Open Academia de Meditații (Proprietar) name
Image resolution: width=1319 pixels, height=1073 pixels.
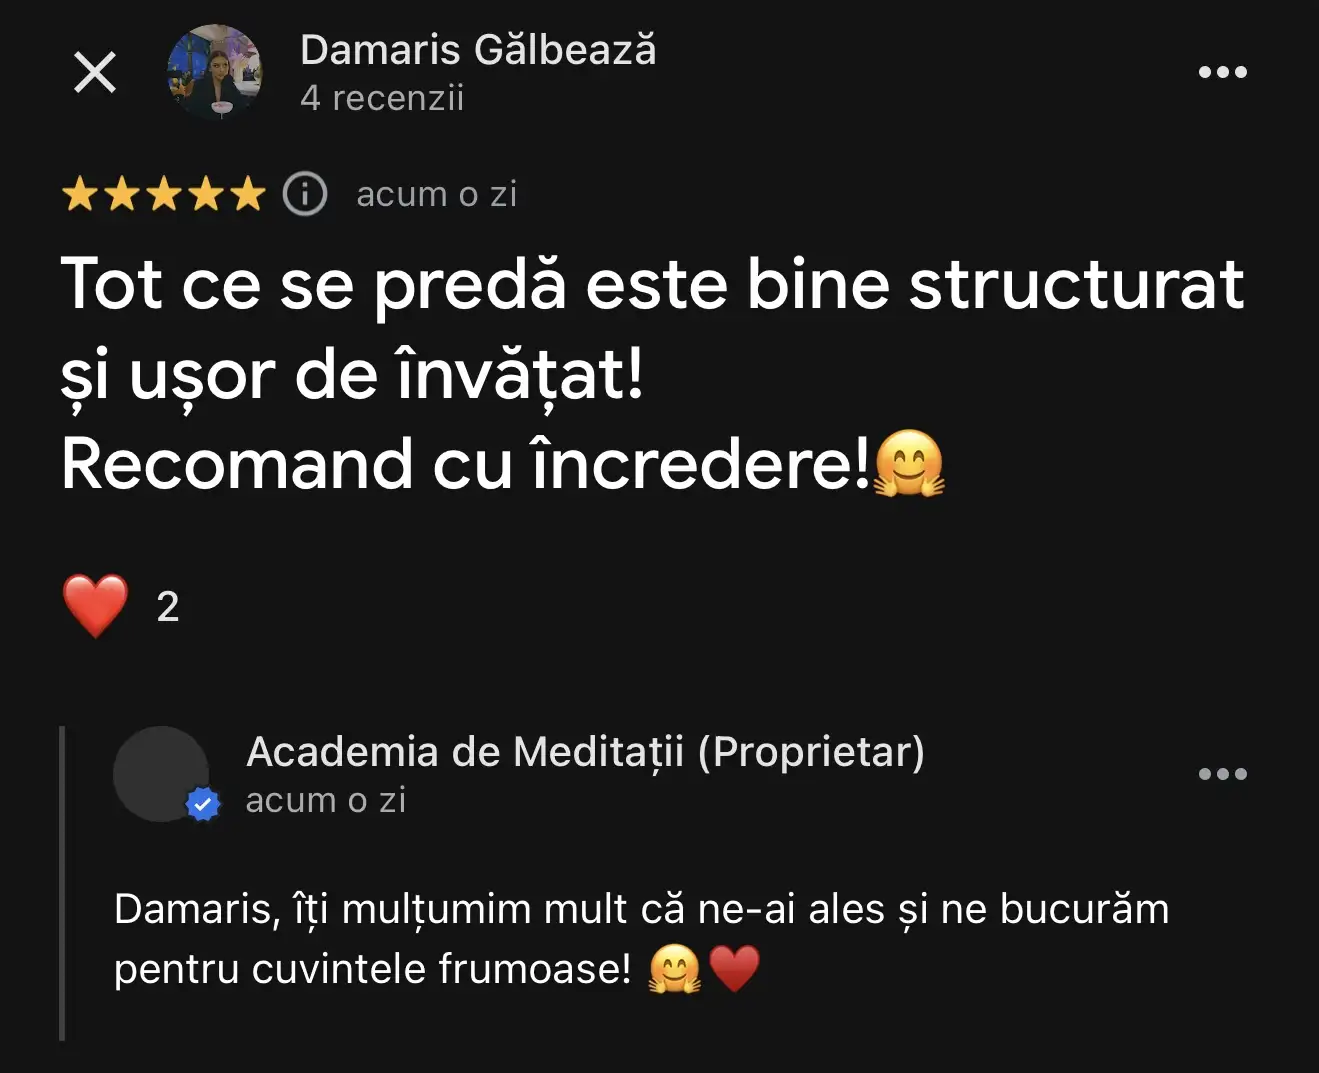(x=585, y=752)
